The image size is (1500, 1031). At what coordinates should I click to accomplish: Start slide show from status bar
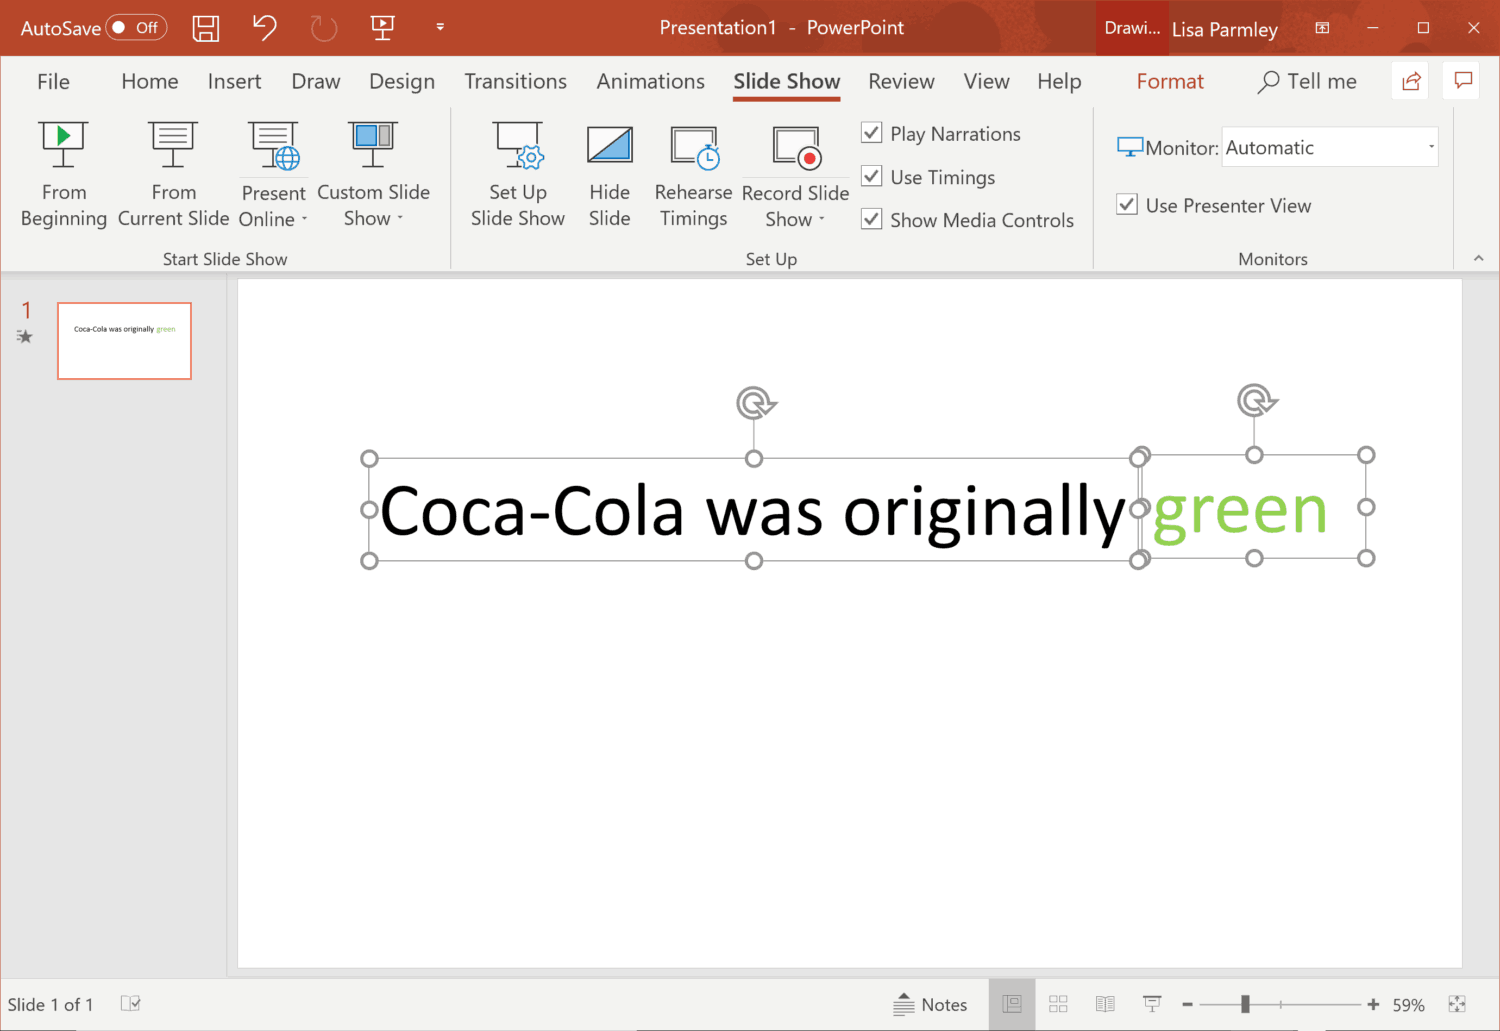coord(1152,1004)
